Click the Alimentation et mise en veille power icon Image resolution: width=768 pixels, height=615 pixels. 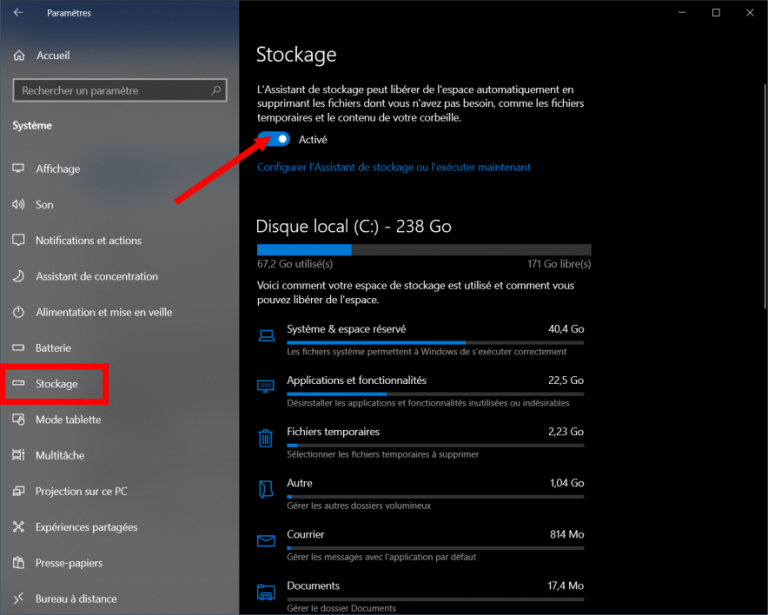point(18,313)
